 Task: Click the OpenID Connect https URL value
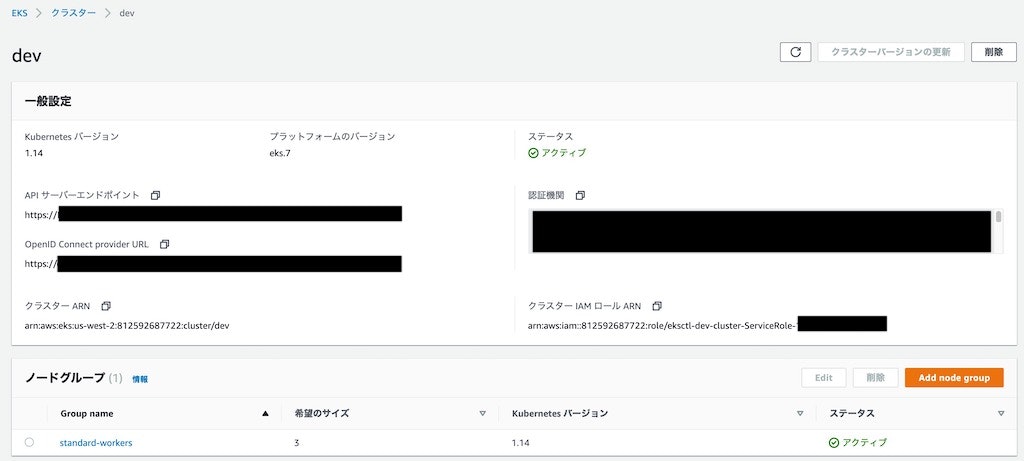pos(213,264)
